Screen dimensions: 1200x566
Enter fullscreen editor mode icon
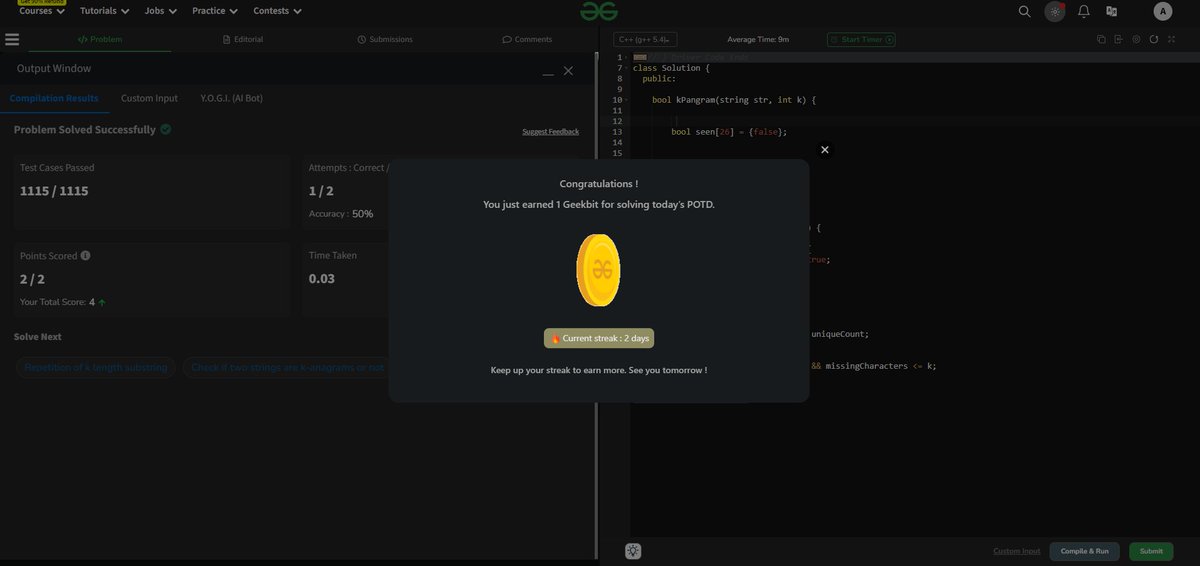1172,39
